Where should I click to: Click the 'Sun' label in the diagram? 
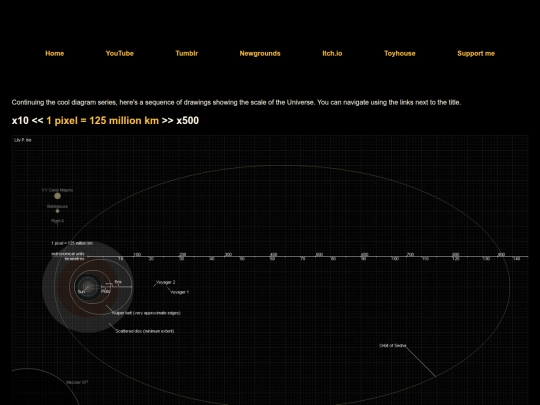(81, 292)
